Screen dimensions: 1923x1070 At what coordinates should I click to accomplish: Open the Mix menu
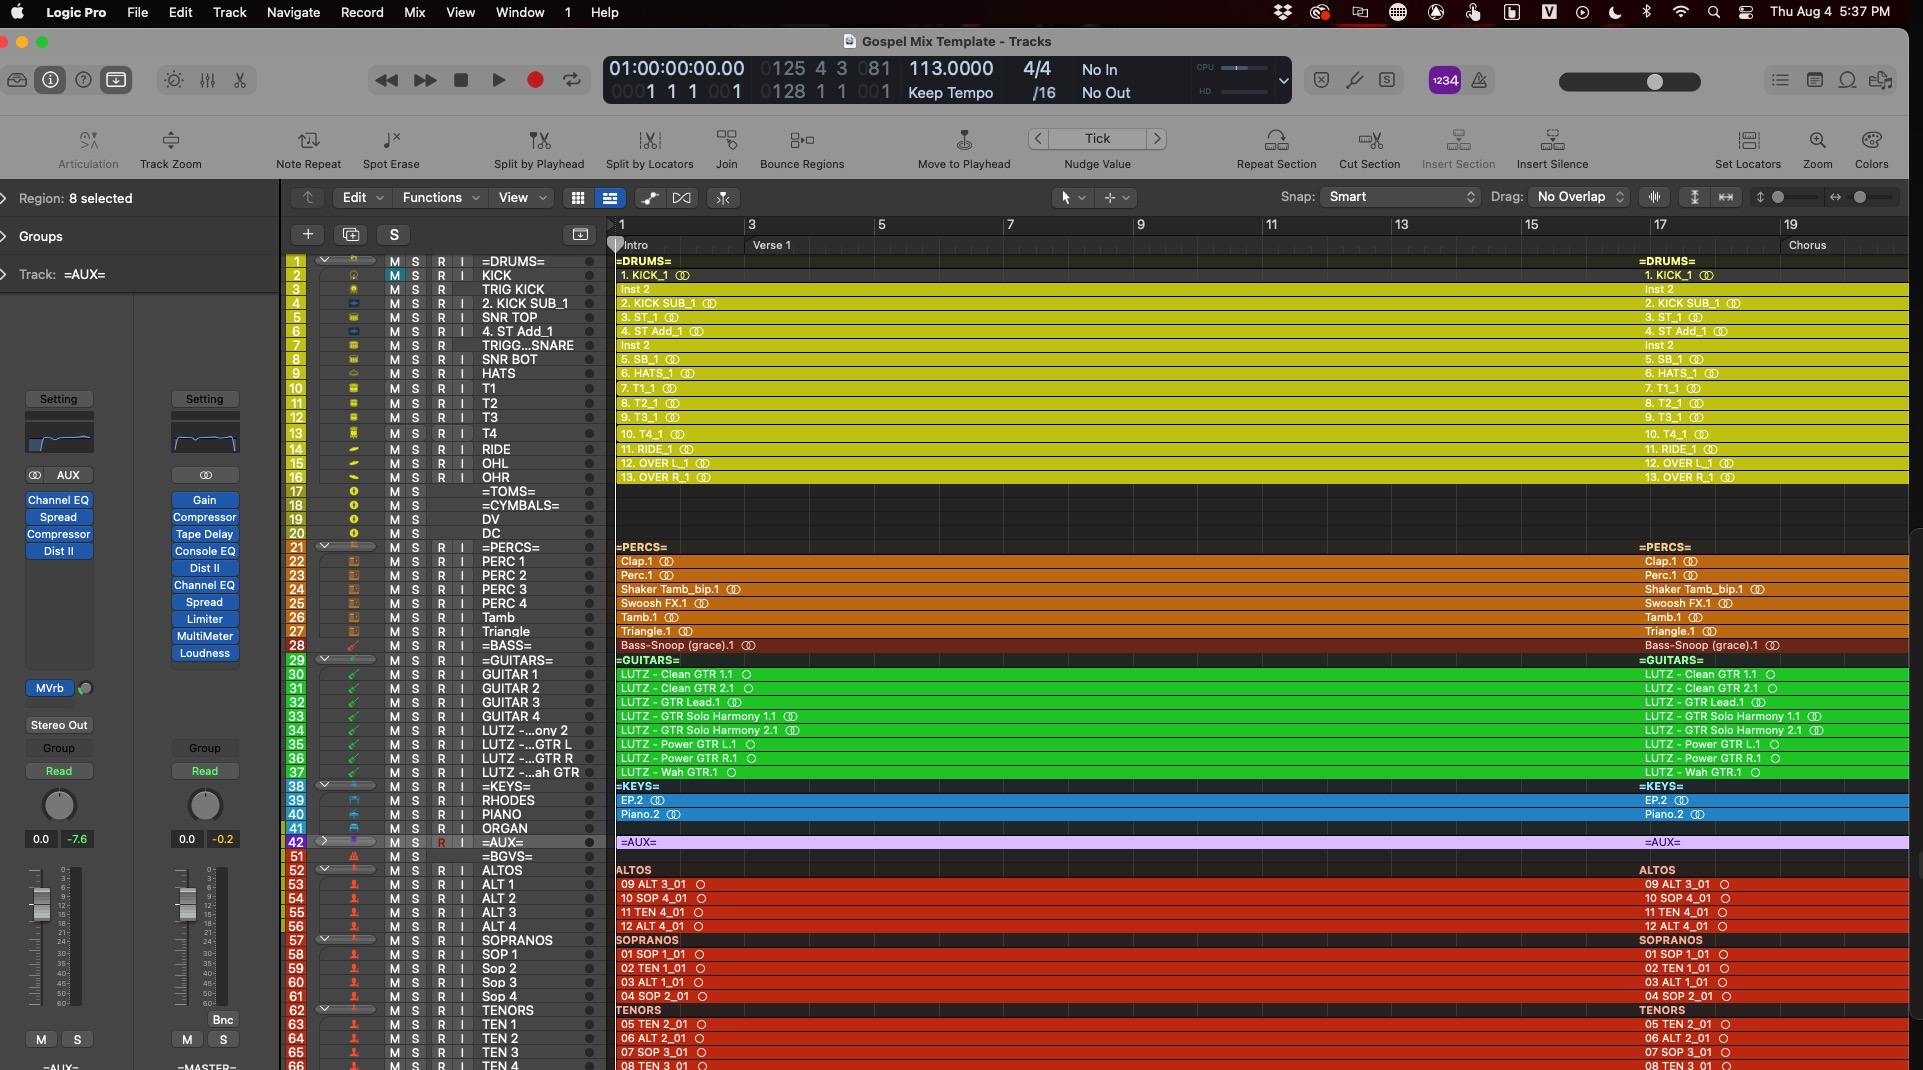pyautogui.click(x=414, y=12)
